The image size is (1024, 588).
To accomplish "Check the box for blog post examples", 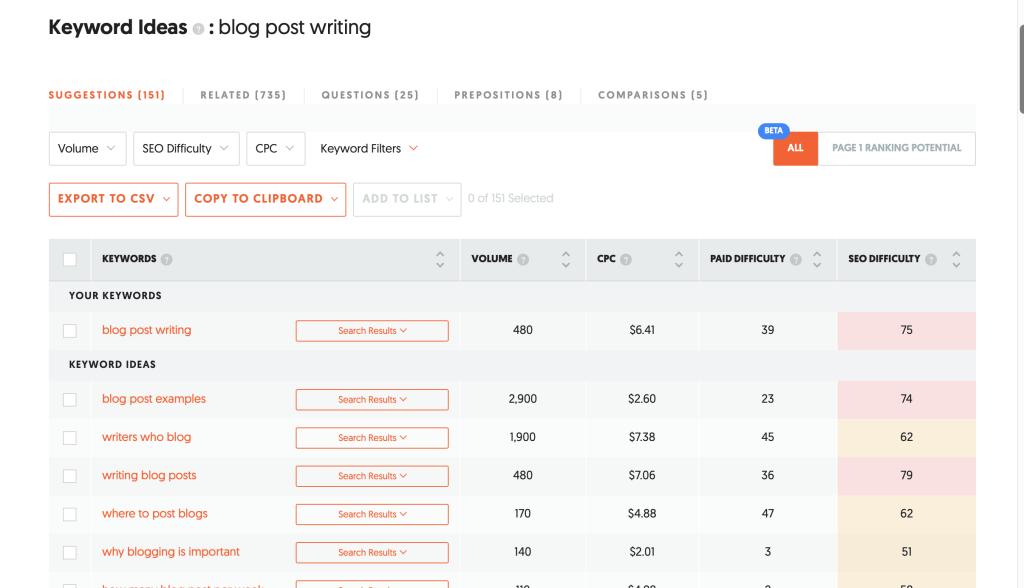I will pyautogui.click(x=70, y=400).
